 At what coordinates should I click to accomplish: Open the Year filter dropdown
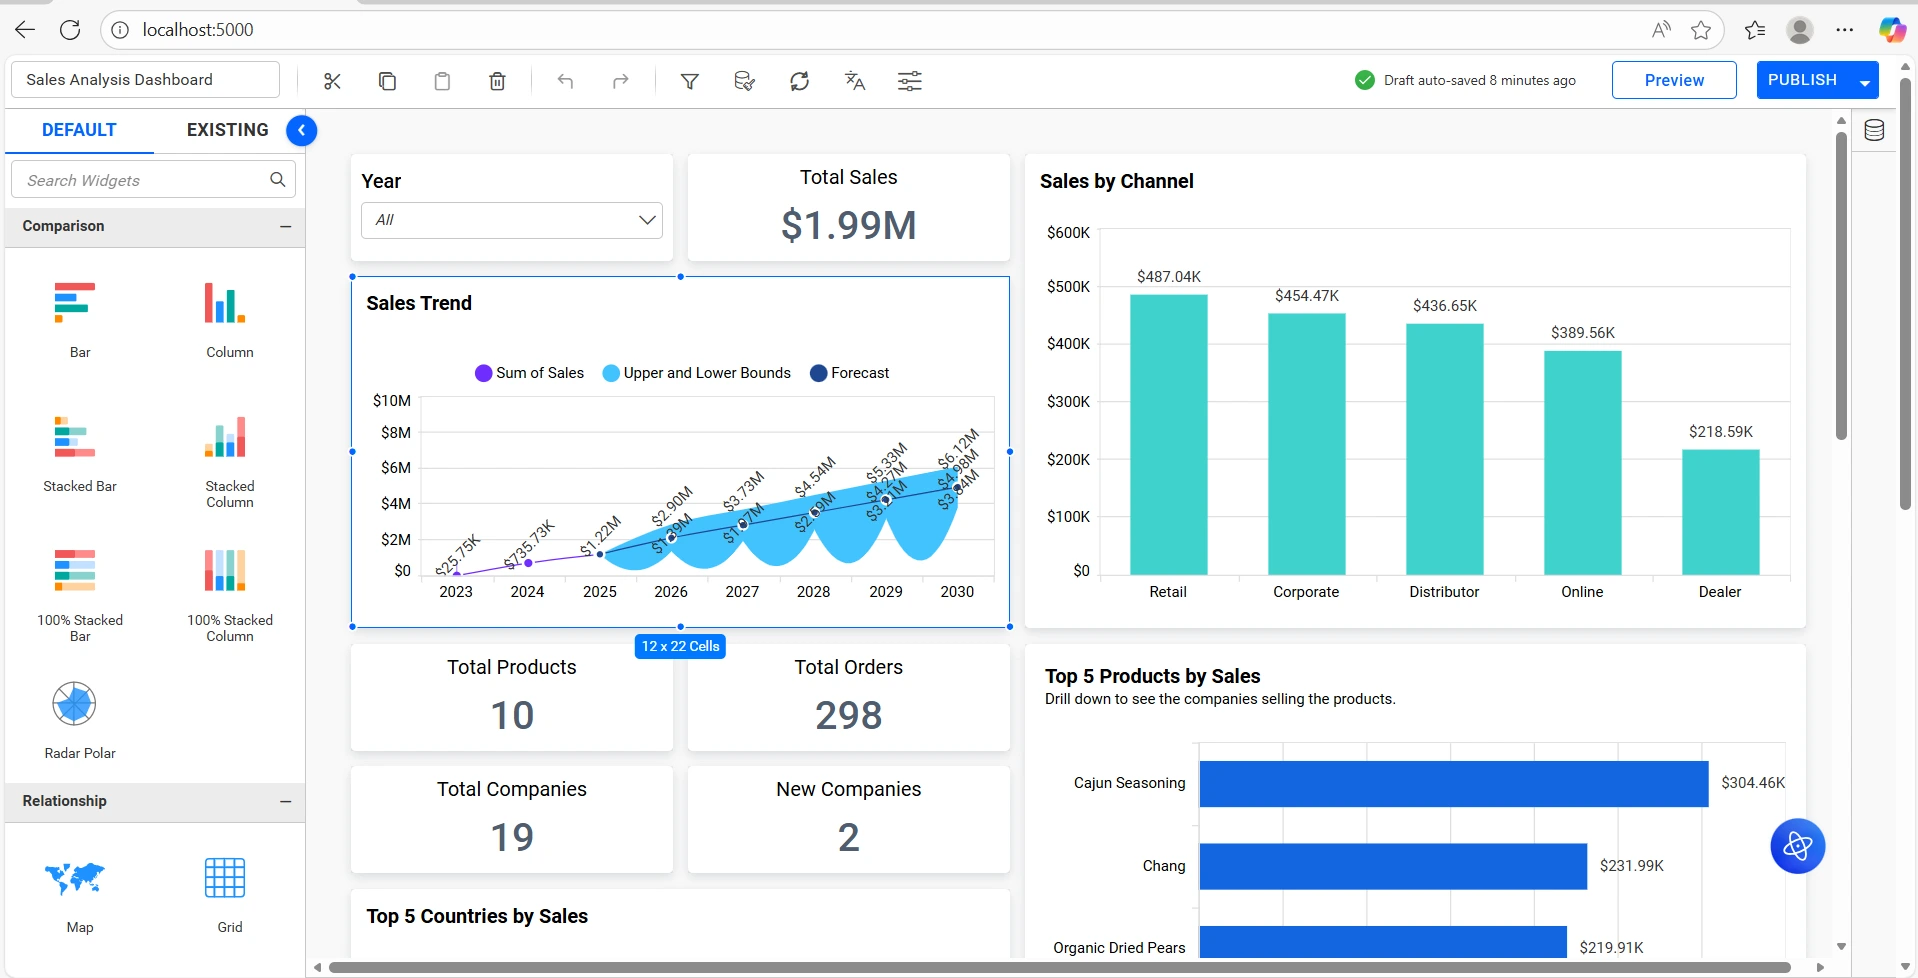[512, 220]
